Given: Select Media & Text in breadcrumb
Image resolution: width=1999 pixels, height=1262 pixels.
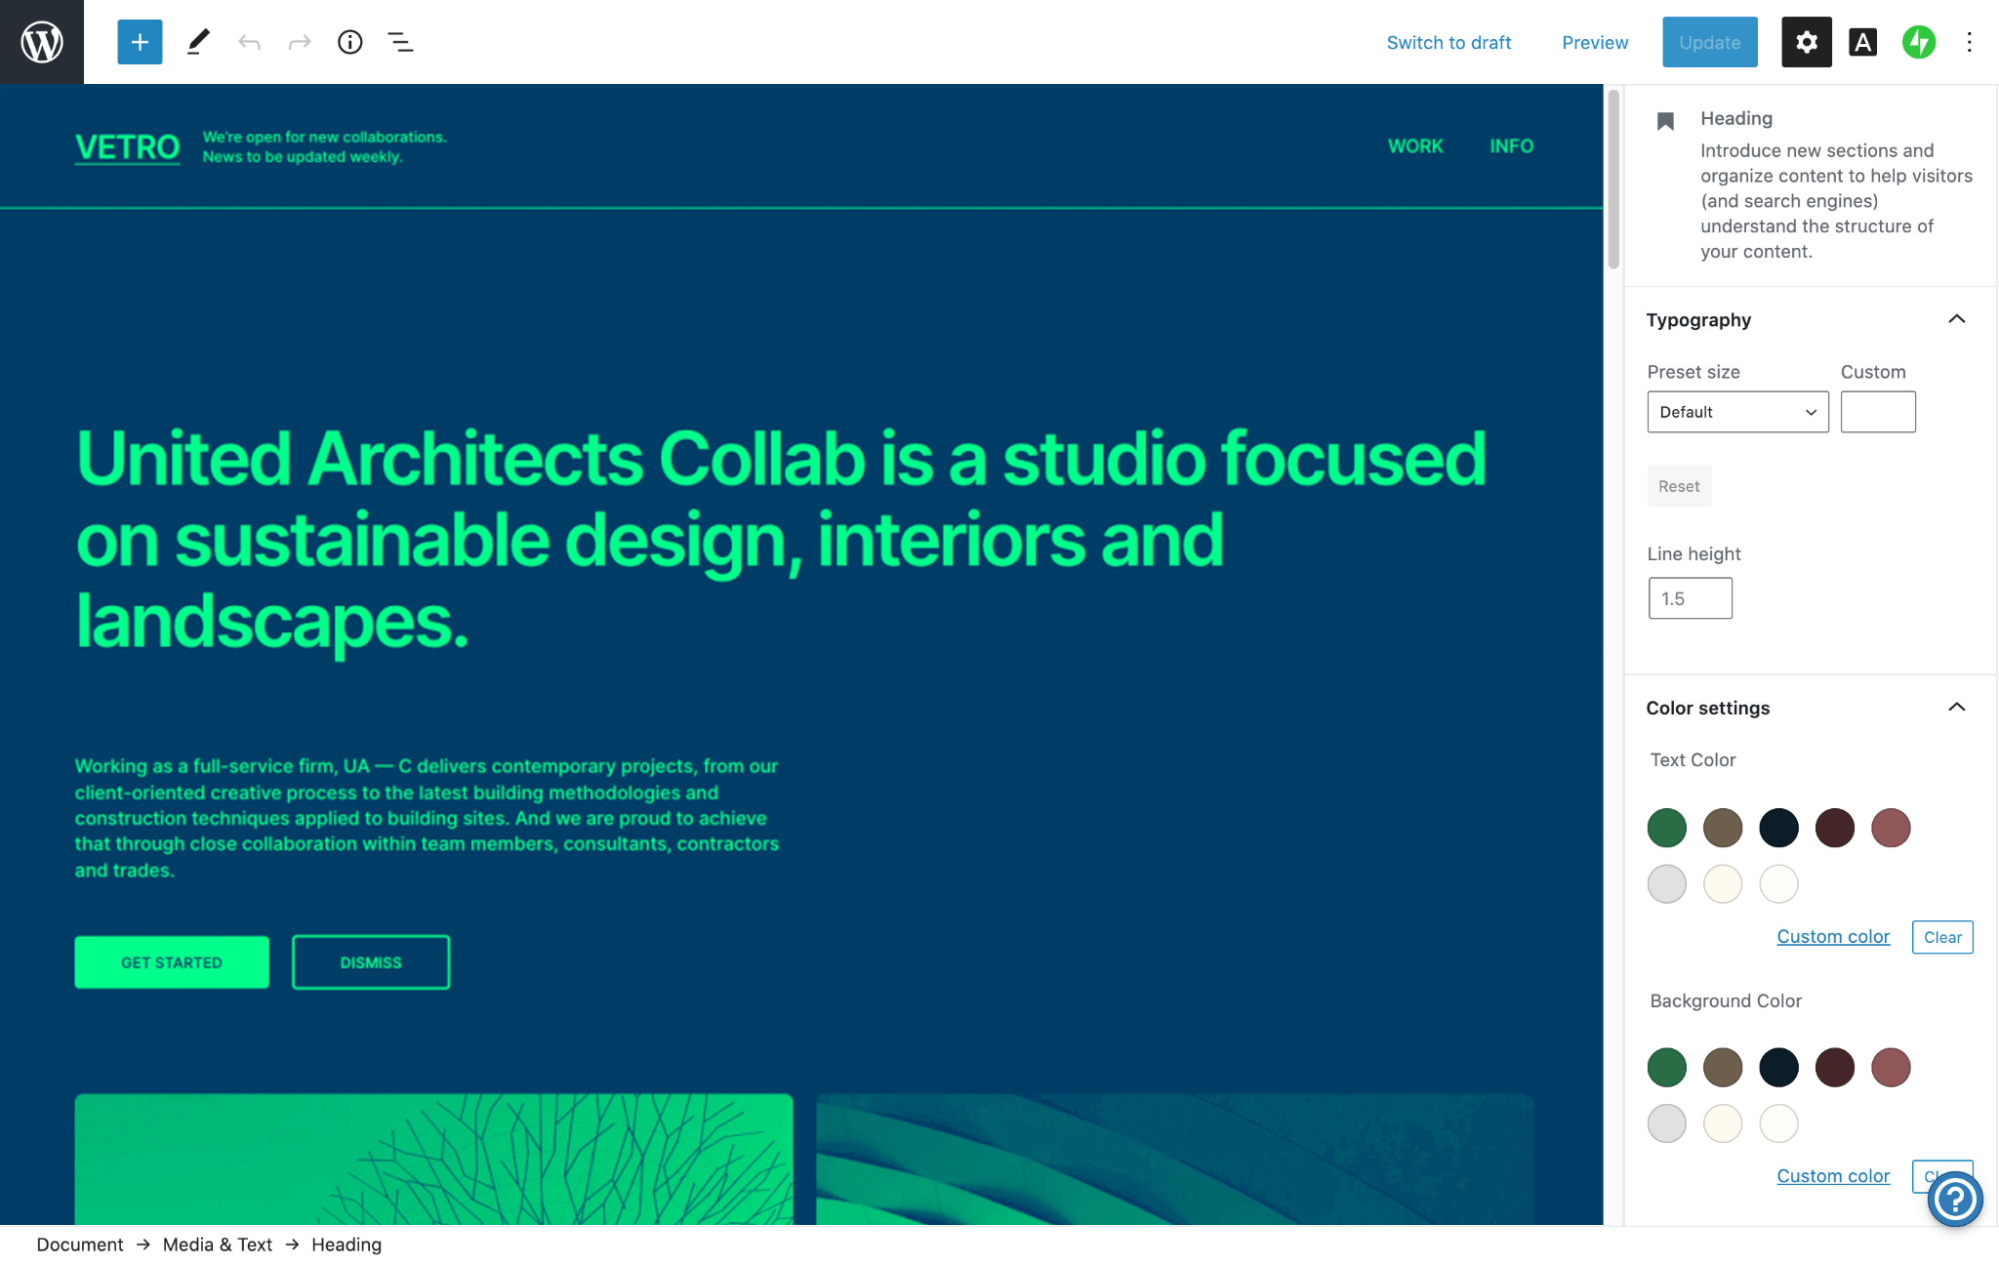Looking at the screenshot, I should click(x=217, y=1244).
